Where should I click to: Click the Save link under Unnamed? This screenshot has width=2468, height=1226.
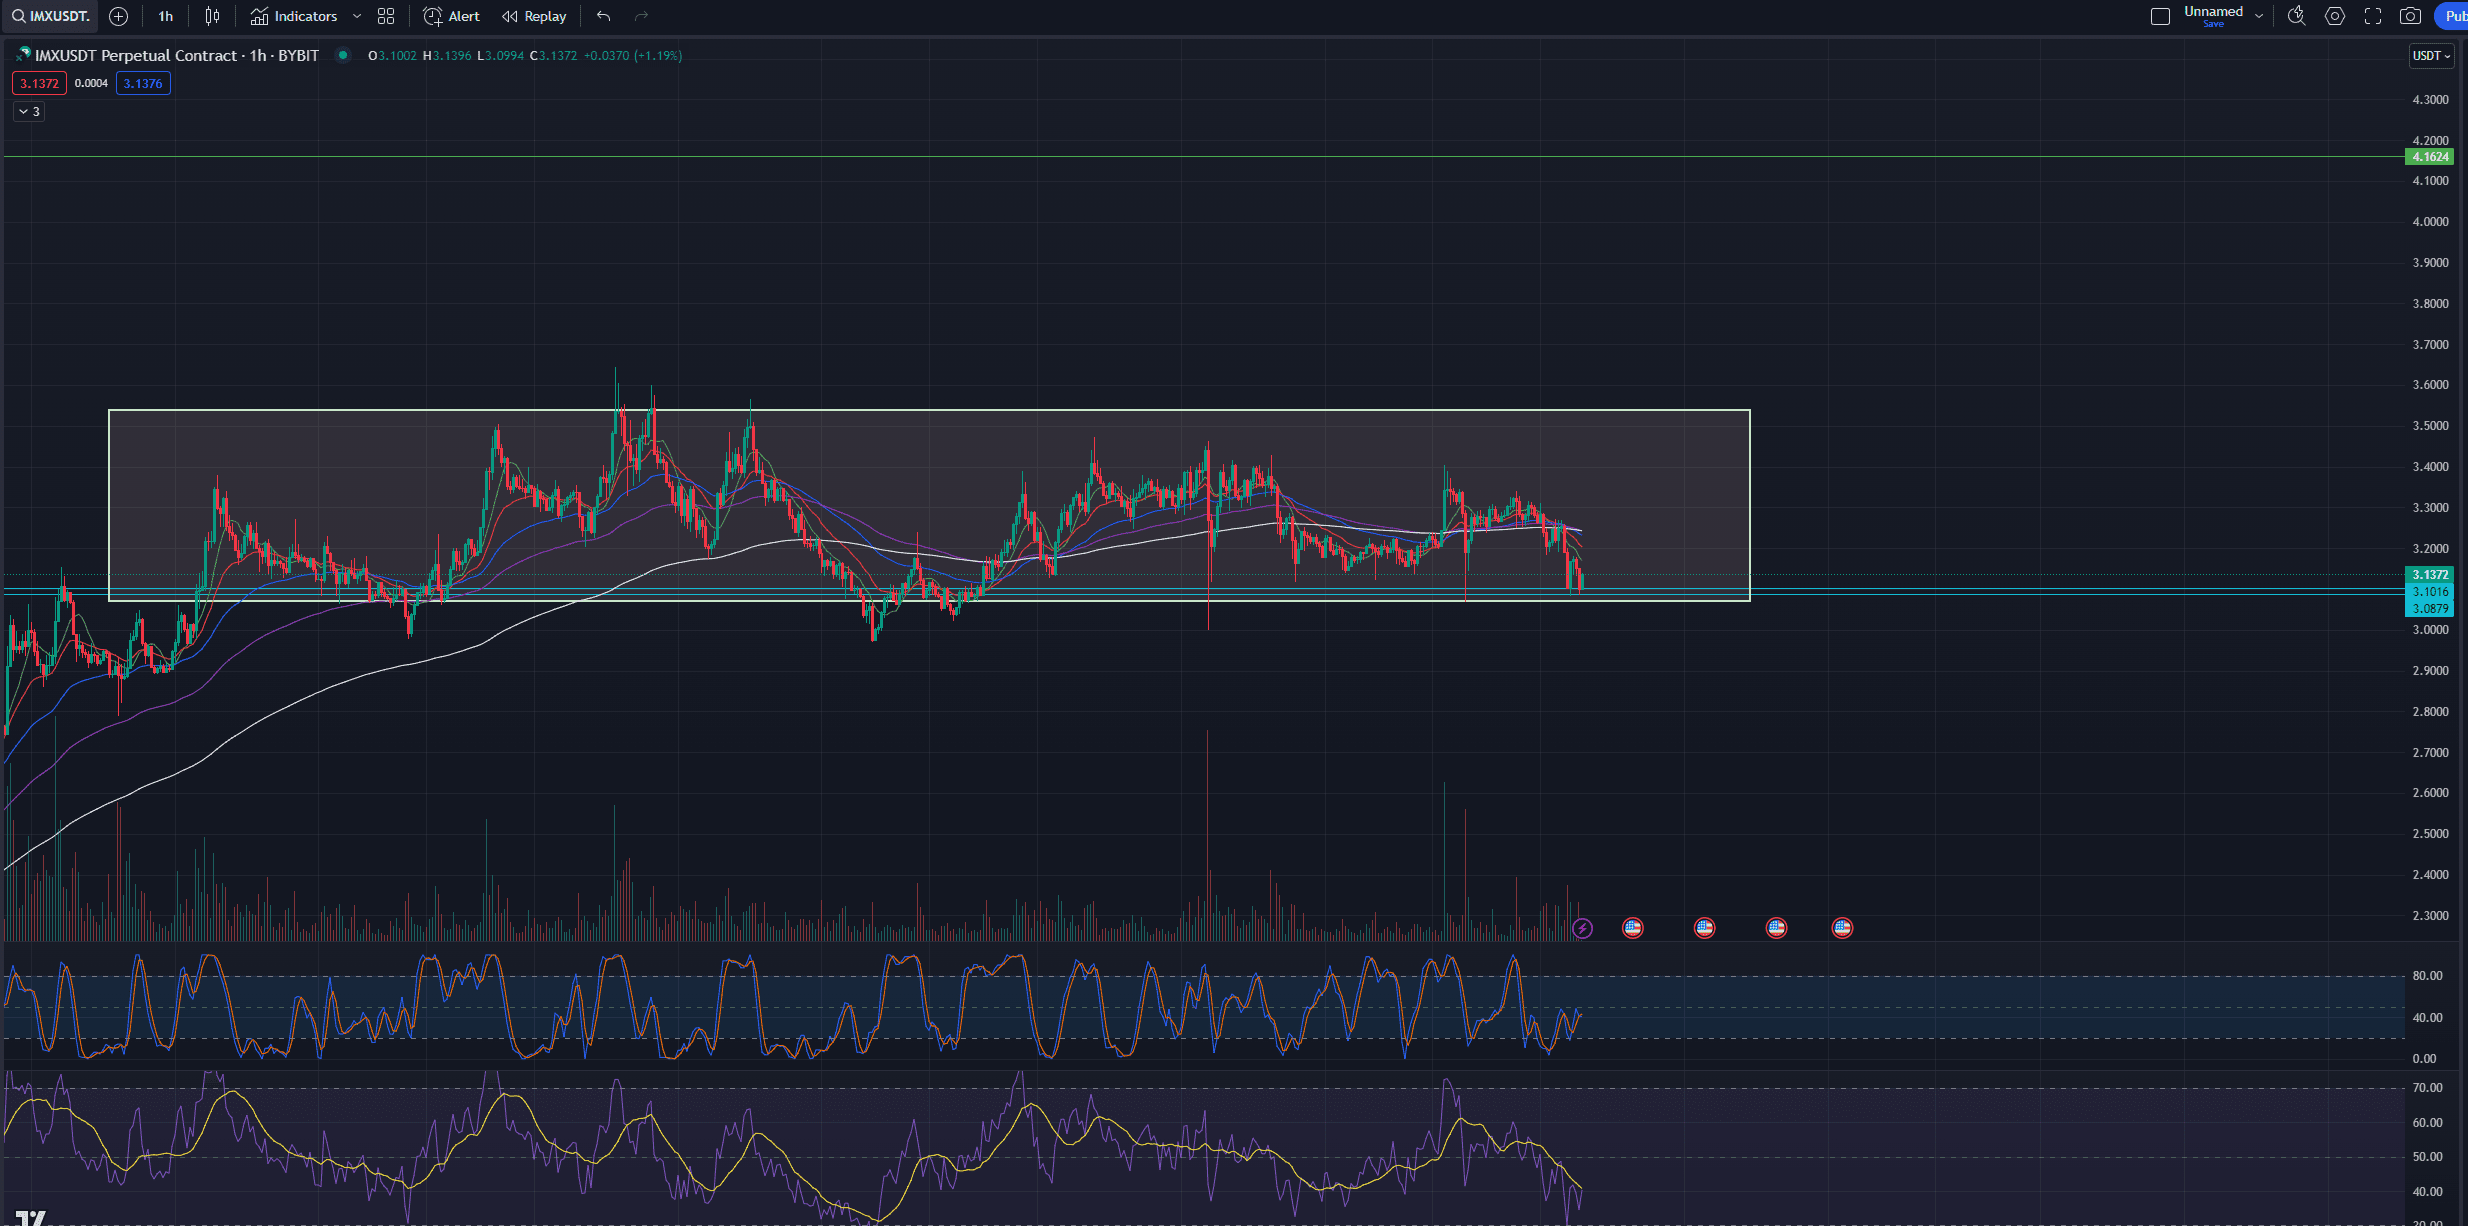(2216, 24)
